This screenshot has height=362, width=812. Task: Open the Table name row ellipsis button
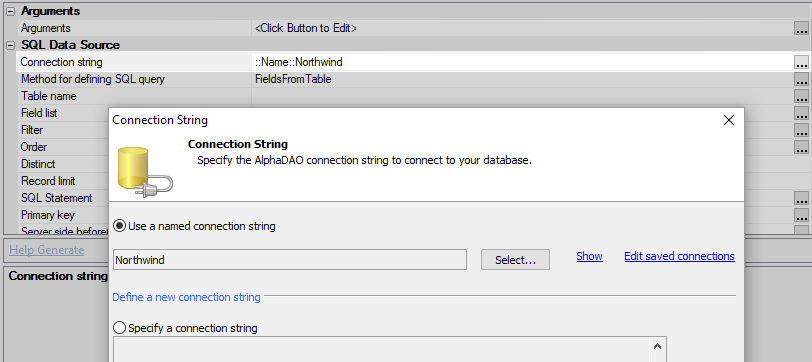[x=801, y=96]
